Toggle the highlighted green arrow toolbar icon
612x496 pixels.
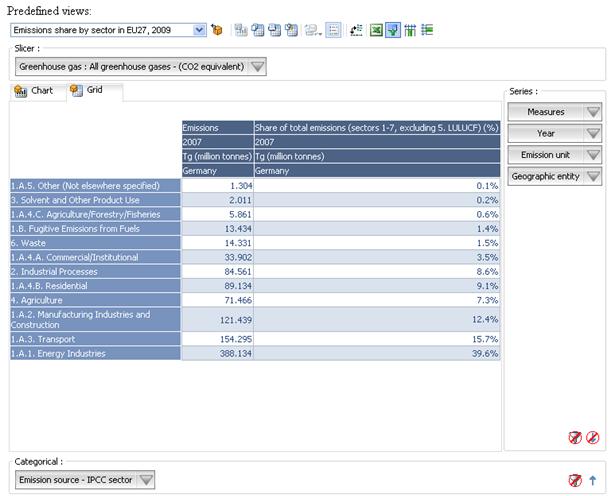(393, 30)
